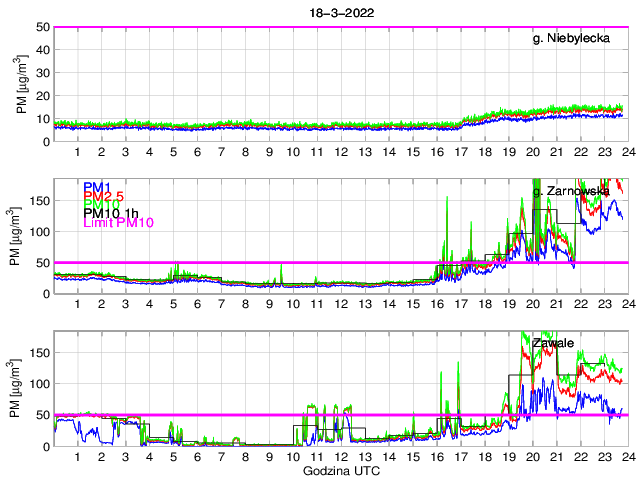Click the blue PM1 legend entry
The width and height of the screenshot is (640, 480).
coord(97,187)
